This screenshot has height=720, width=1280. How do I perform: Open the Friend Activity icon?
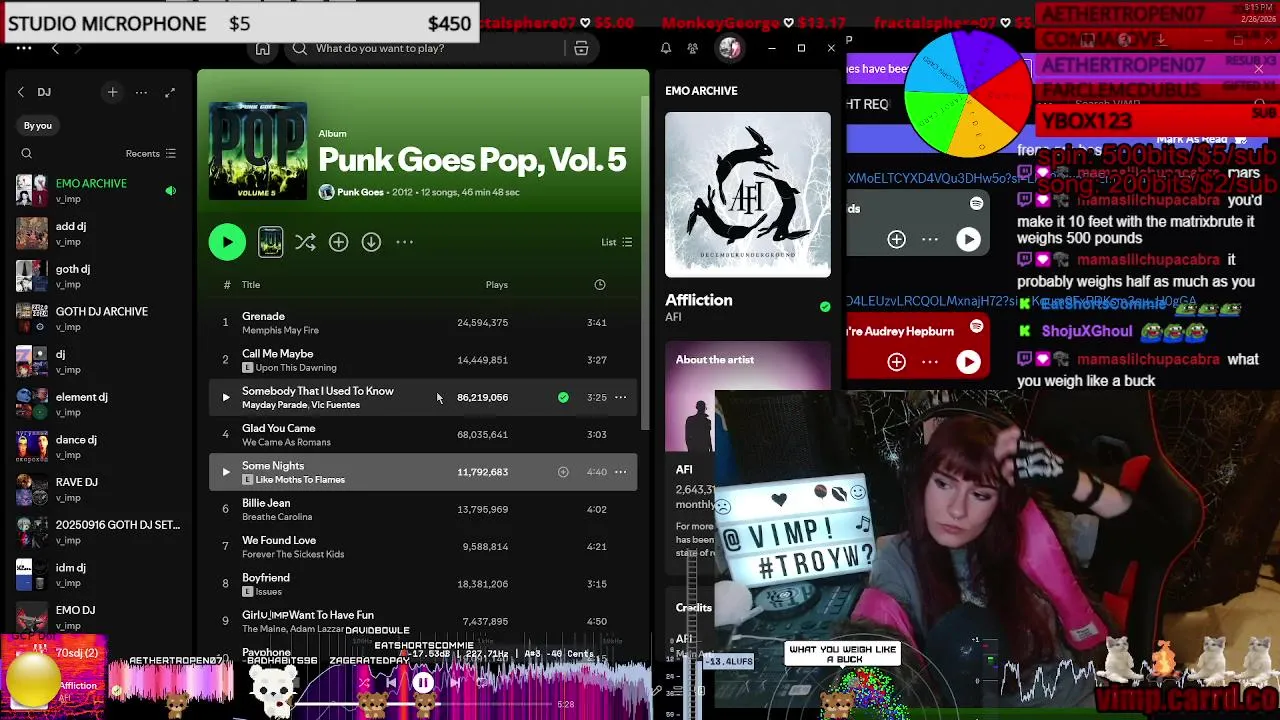[692, 48]
